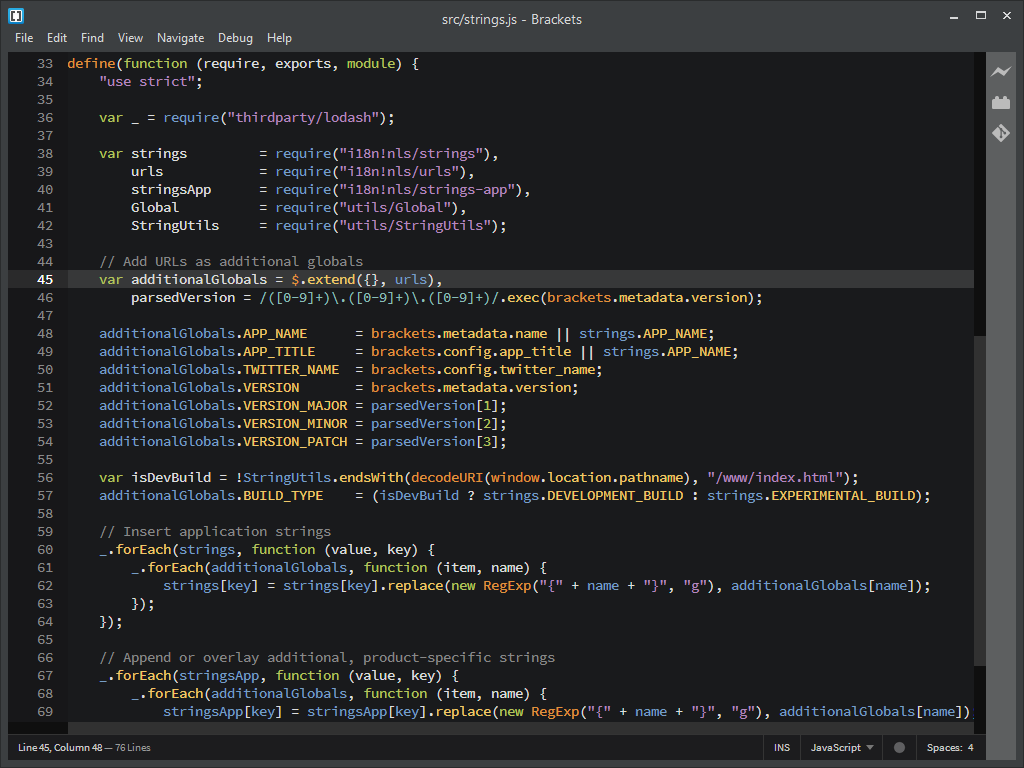Click stringsApp[key] assignment on line 69

[x=223, y=712]
